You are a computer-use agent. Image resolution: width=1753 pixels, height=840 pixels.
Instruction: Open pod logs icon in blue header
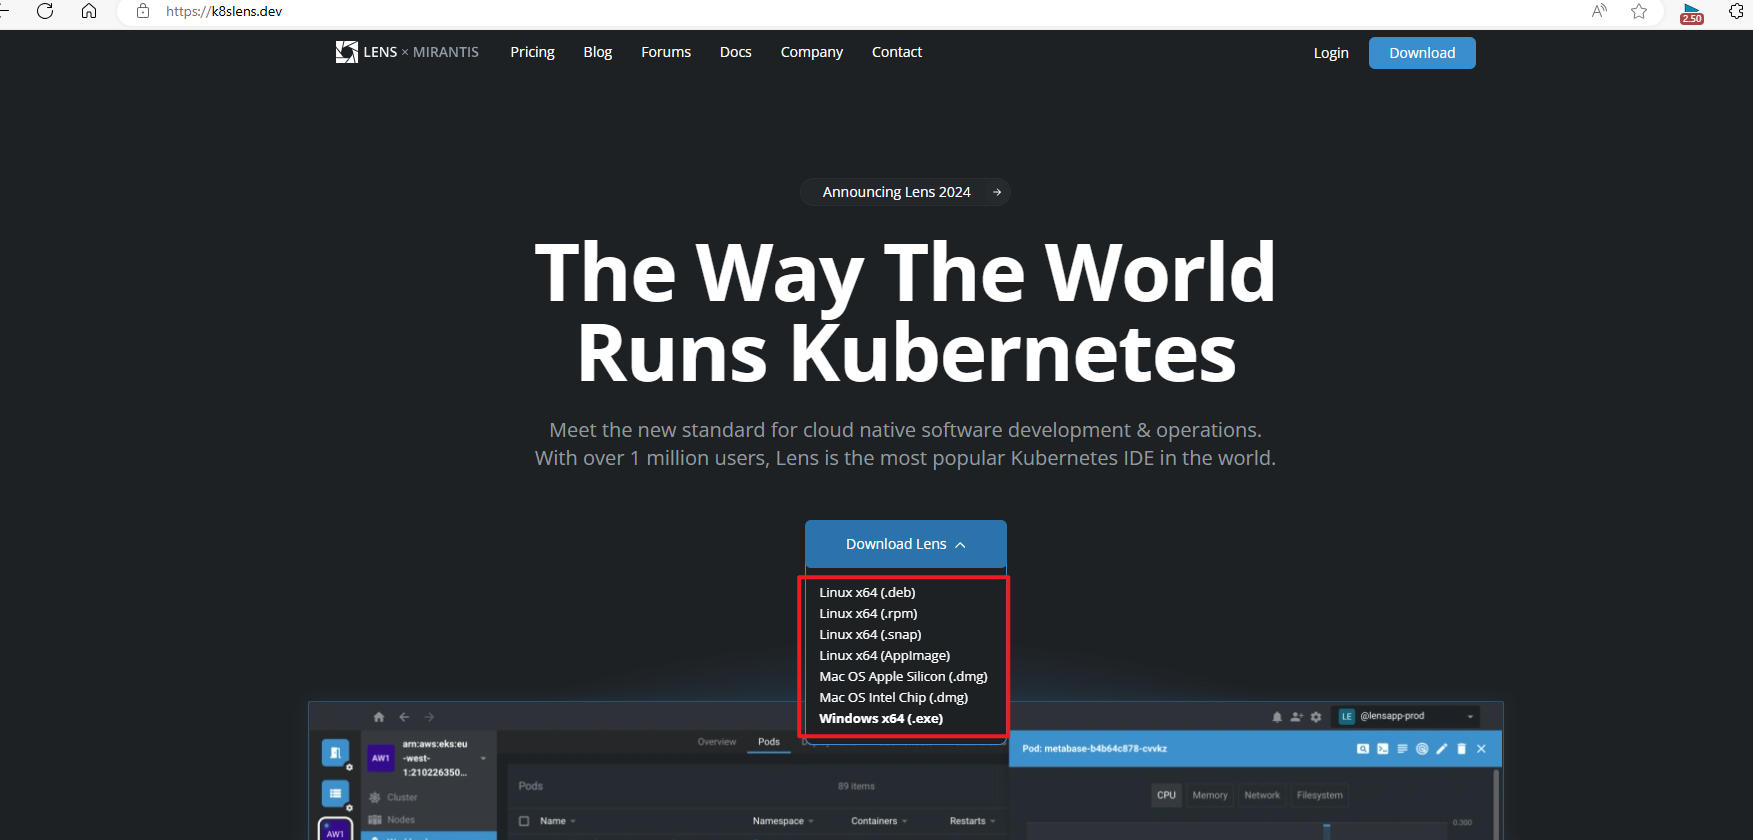point(1402,749)
